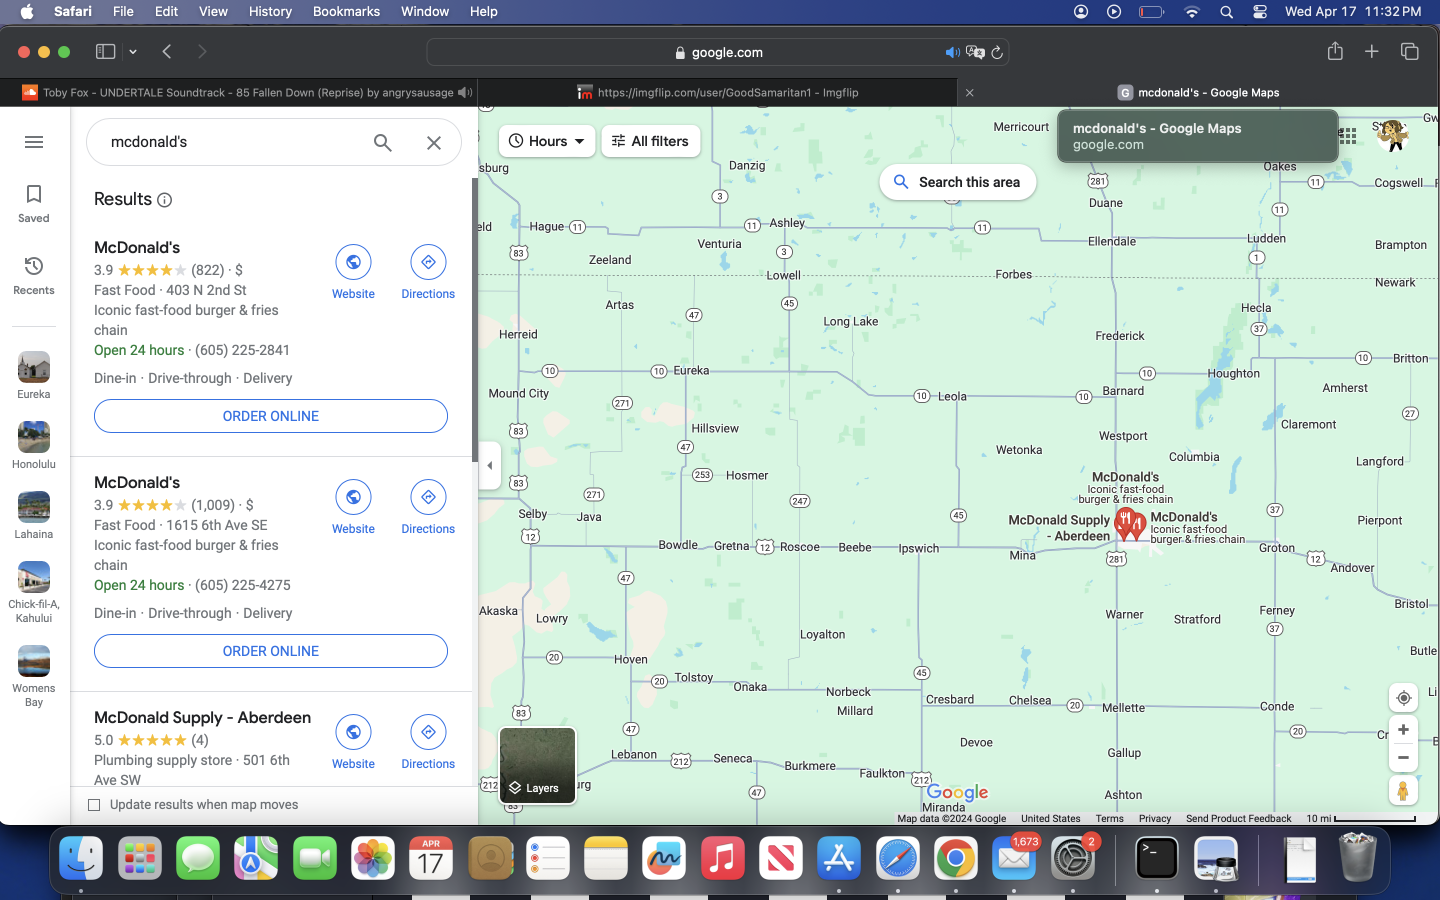Image resolution: width=1440 pixels, height=900 pixels.
Task: Expand the Hours filter dropdown
Action: pyautogui.click(x=547, y=141)
